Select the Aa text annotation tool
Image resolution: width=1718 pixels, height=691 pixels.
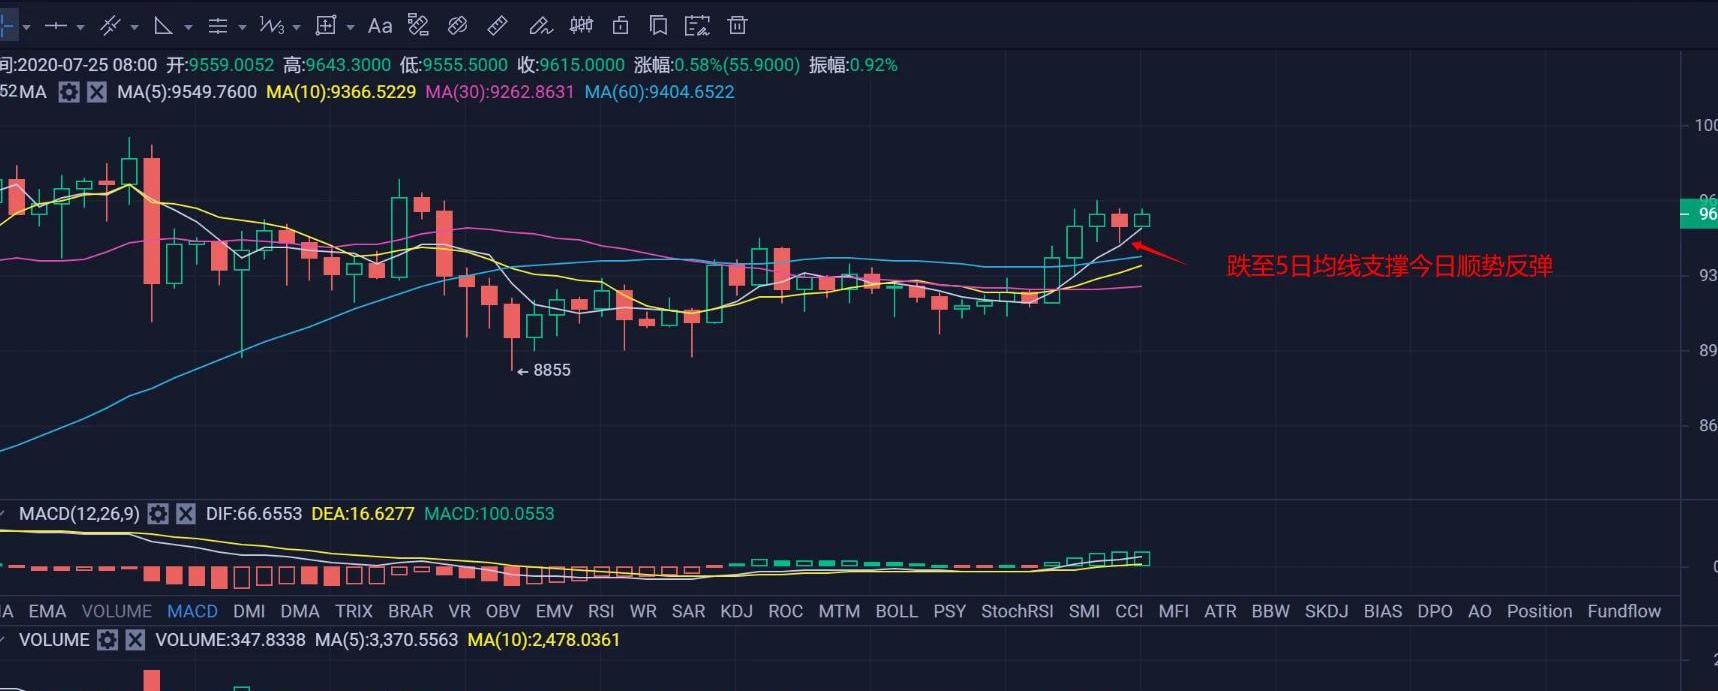[x=379, y=26]
